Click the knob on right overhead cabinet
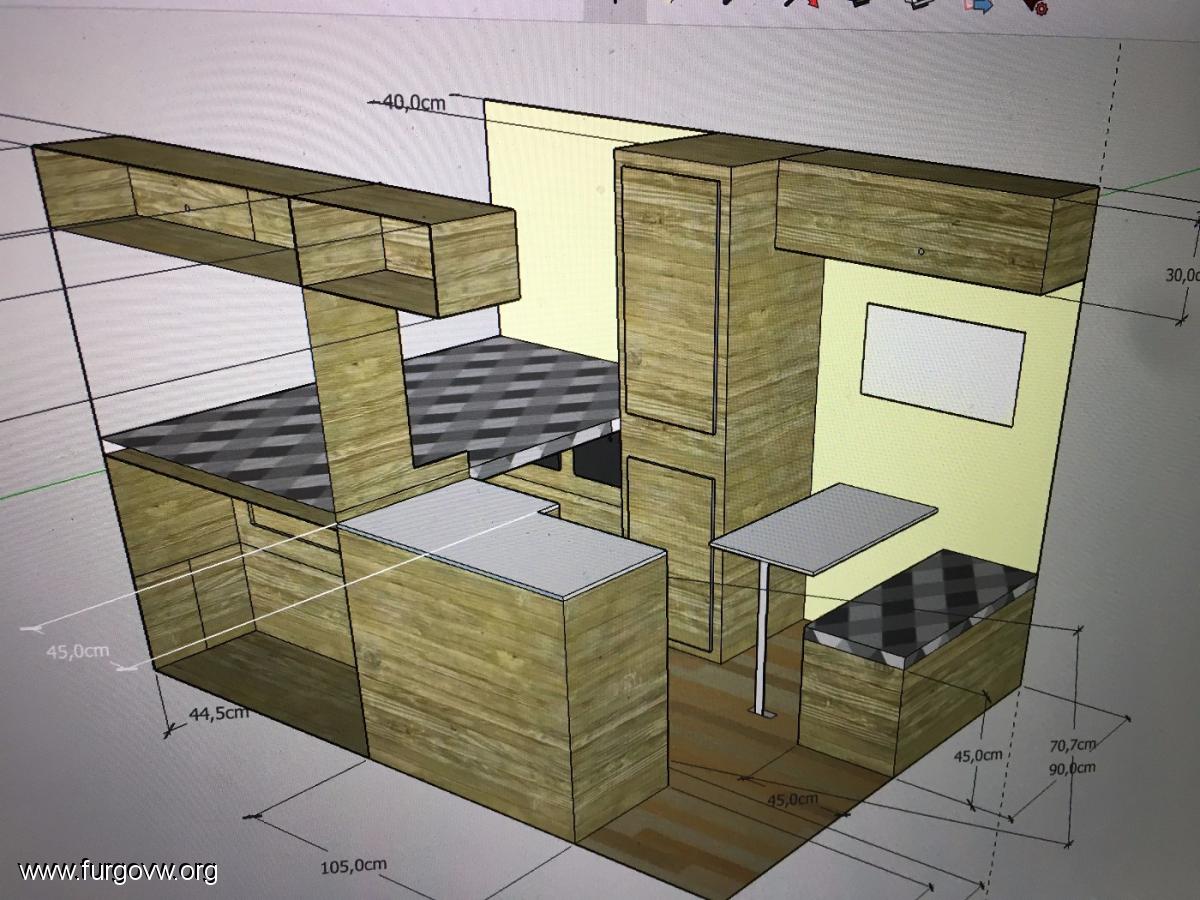Image resolution: width=1200 pixels, height=900 pixels. 921,251
